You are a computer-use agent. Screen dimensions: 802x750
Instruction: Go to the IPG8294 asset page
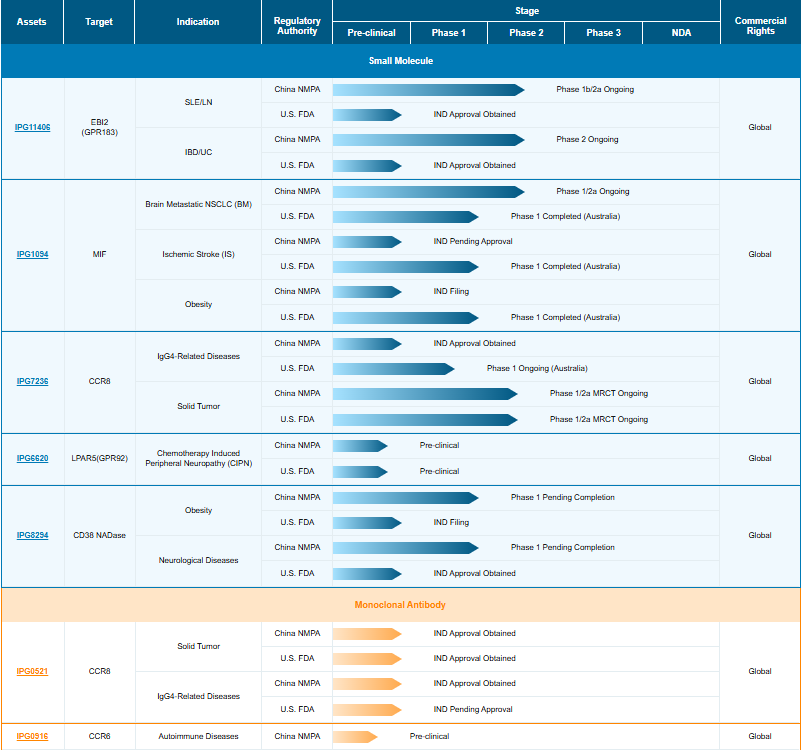[32, 535]
